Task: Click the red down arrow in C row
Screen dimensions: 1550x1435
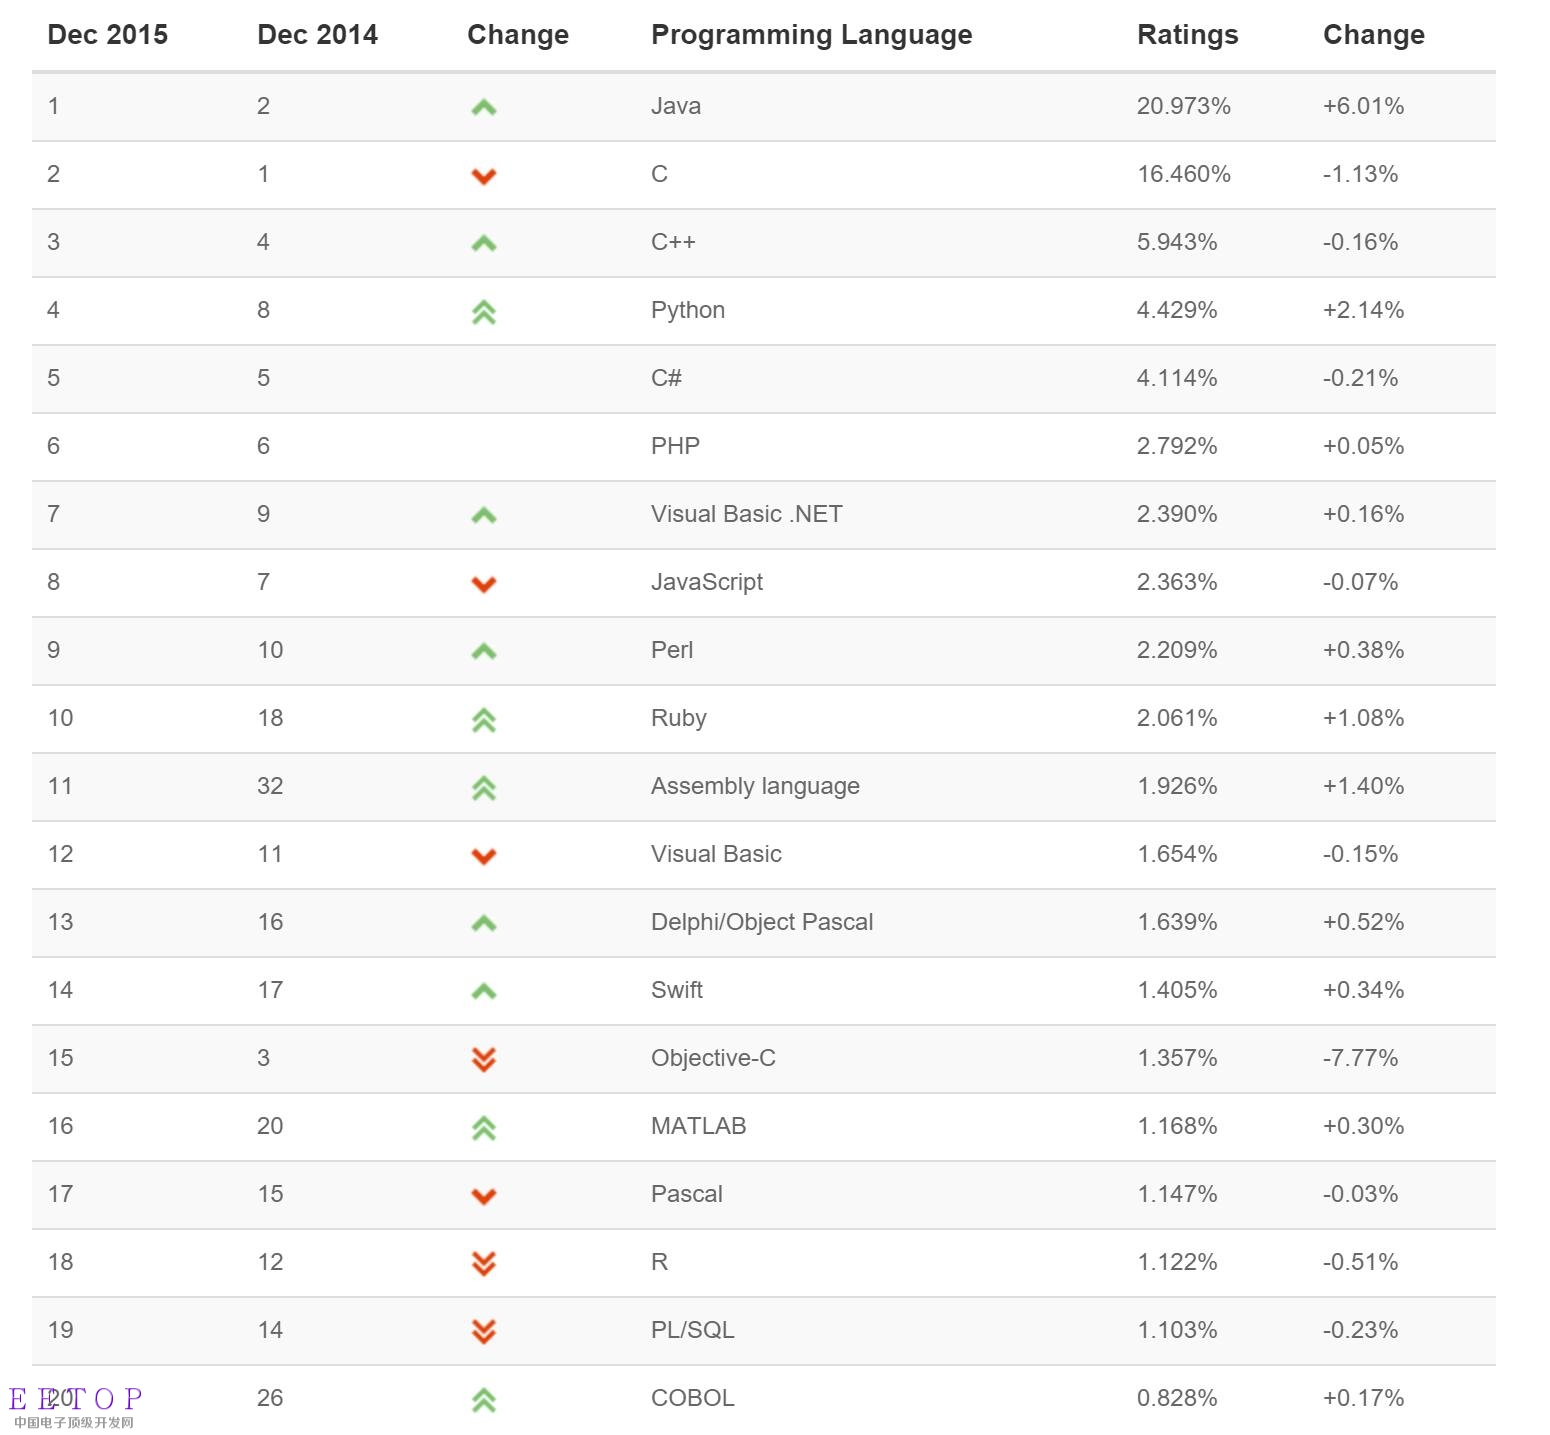Action: point(484,176)
